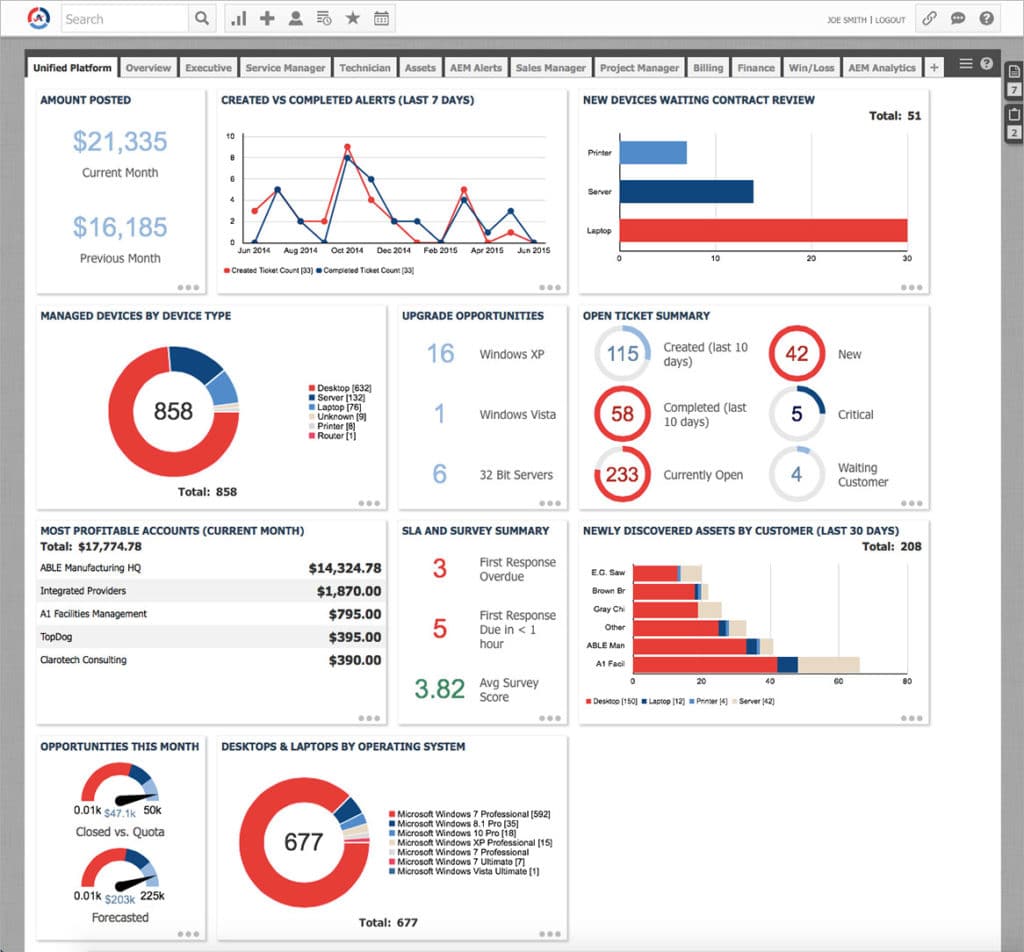This screenshot has height=952, width=1024.
Task: Open the Upgrade Opportunities widget options dots
Action: 550,503
